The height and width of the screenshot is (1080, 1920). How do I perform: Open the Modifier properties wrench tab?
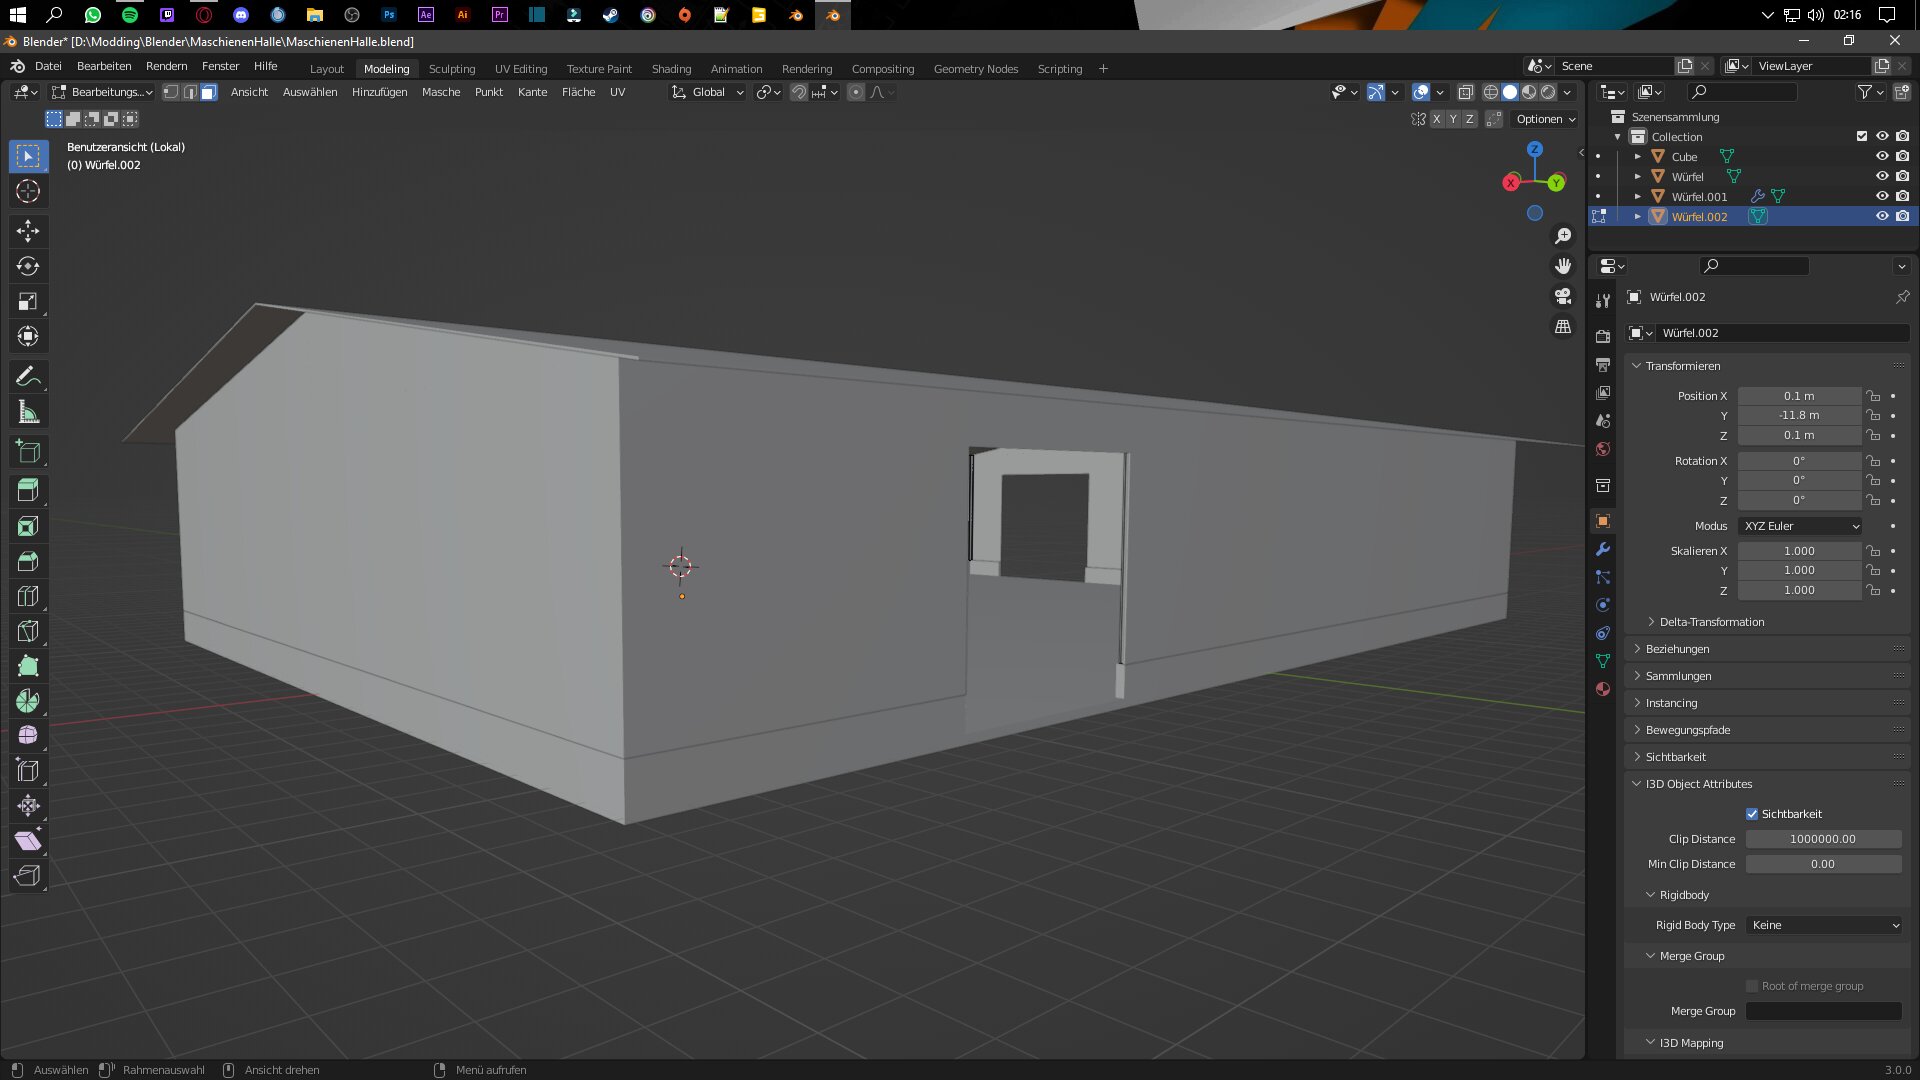click(x=1603, y=549)
